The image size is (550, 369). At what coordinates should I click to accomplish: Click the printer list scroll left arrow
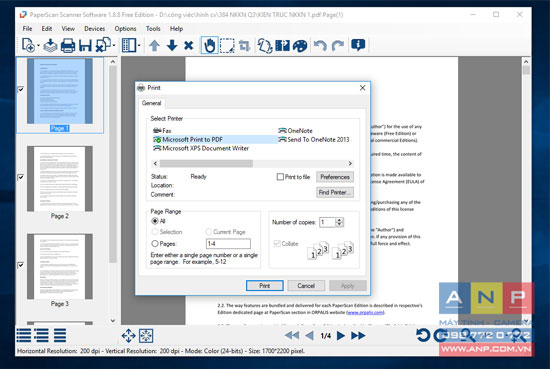point(155,163)
